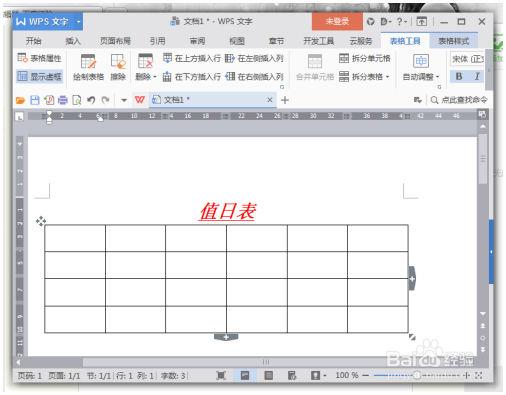Toggle Italic formatting button
506x395 pixels.
(x=477, y=76)
